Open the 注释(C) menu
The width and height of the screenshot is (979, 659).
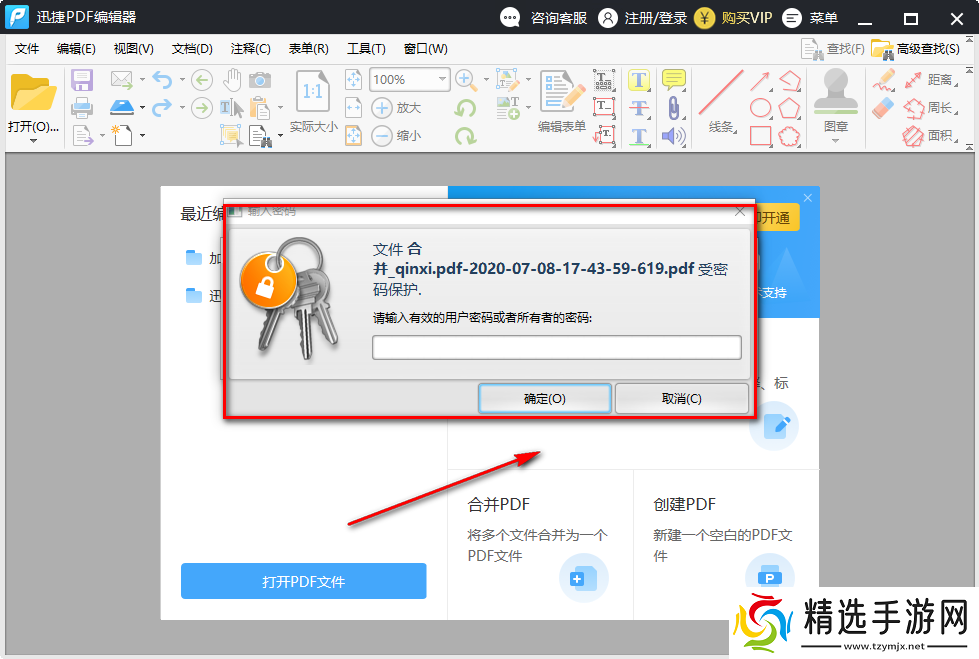click(x=254, y=48)
